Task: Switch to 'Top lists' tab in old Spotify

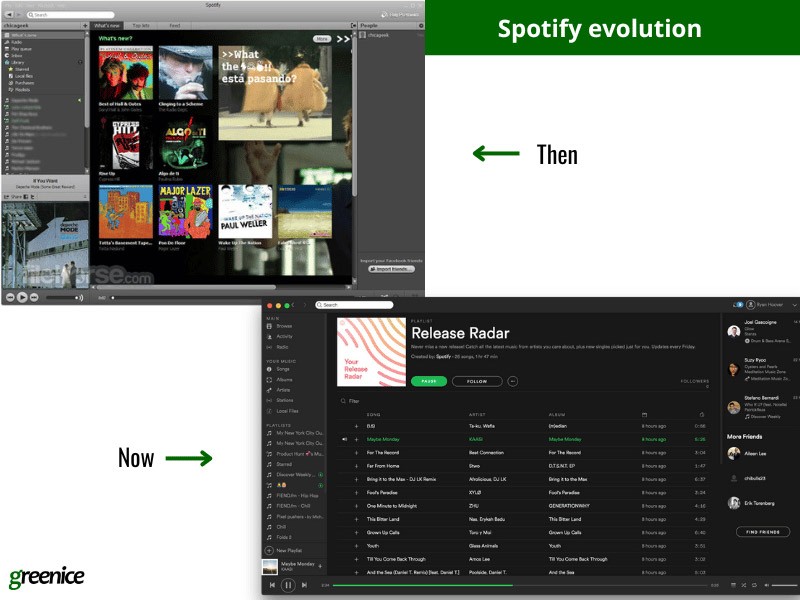Action: tap(141, 26)
